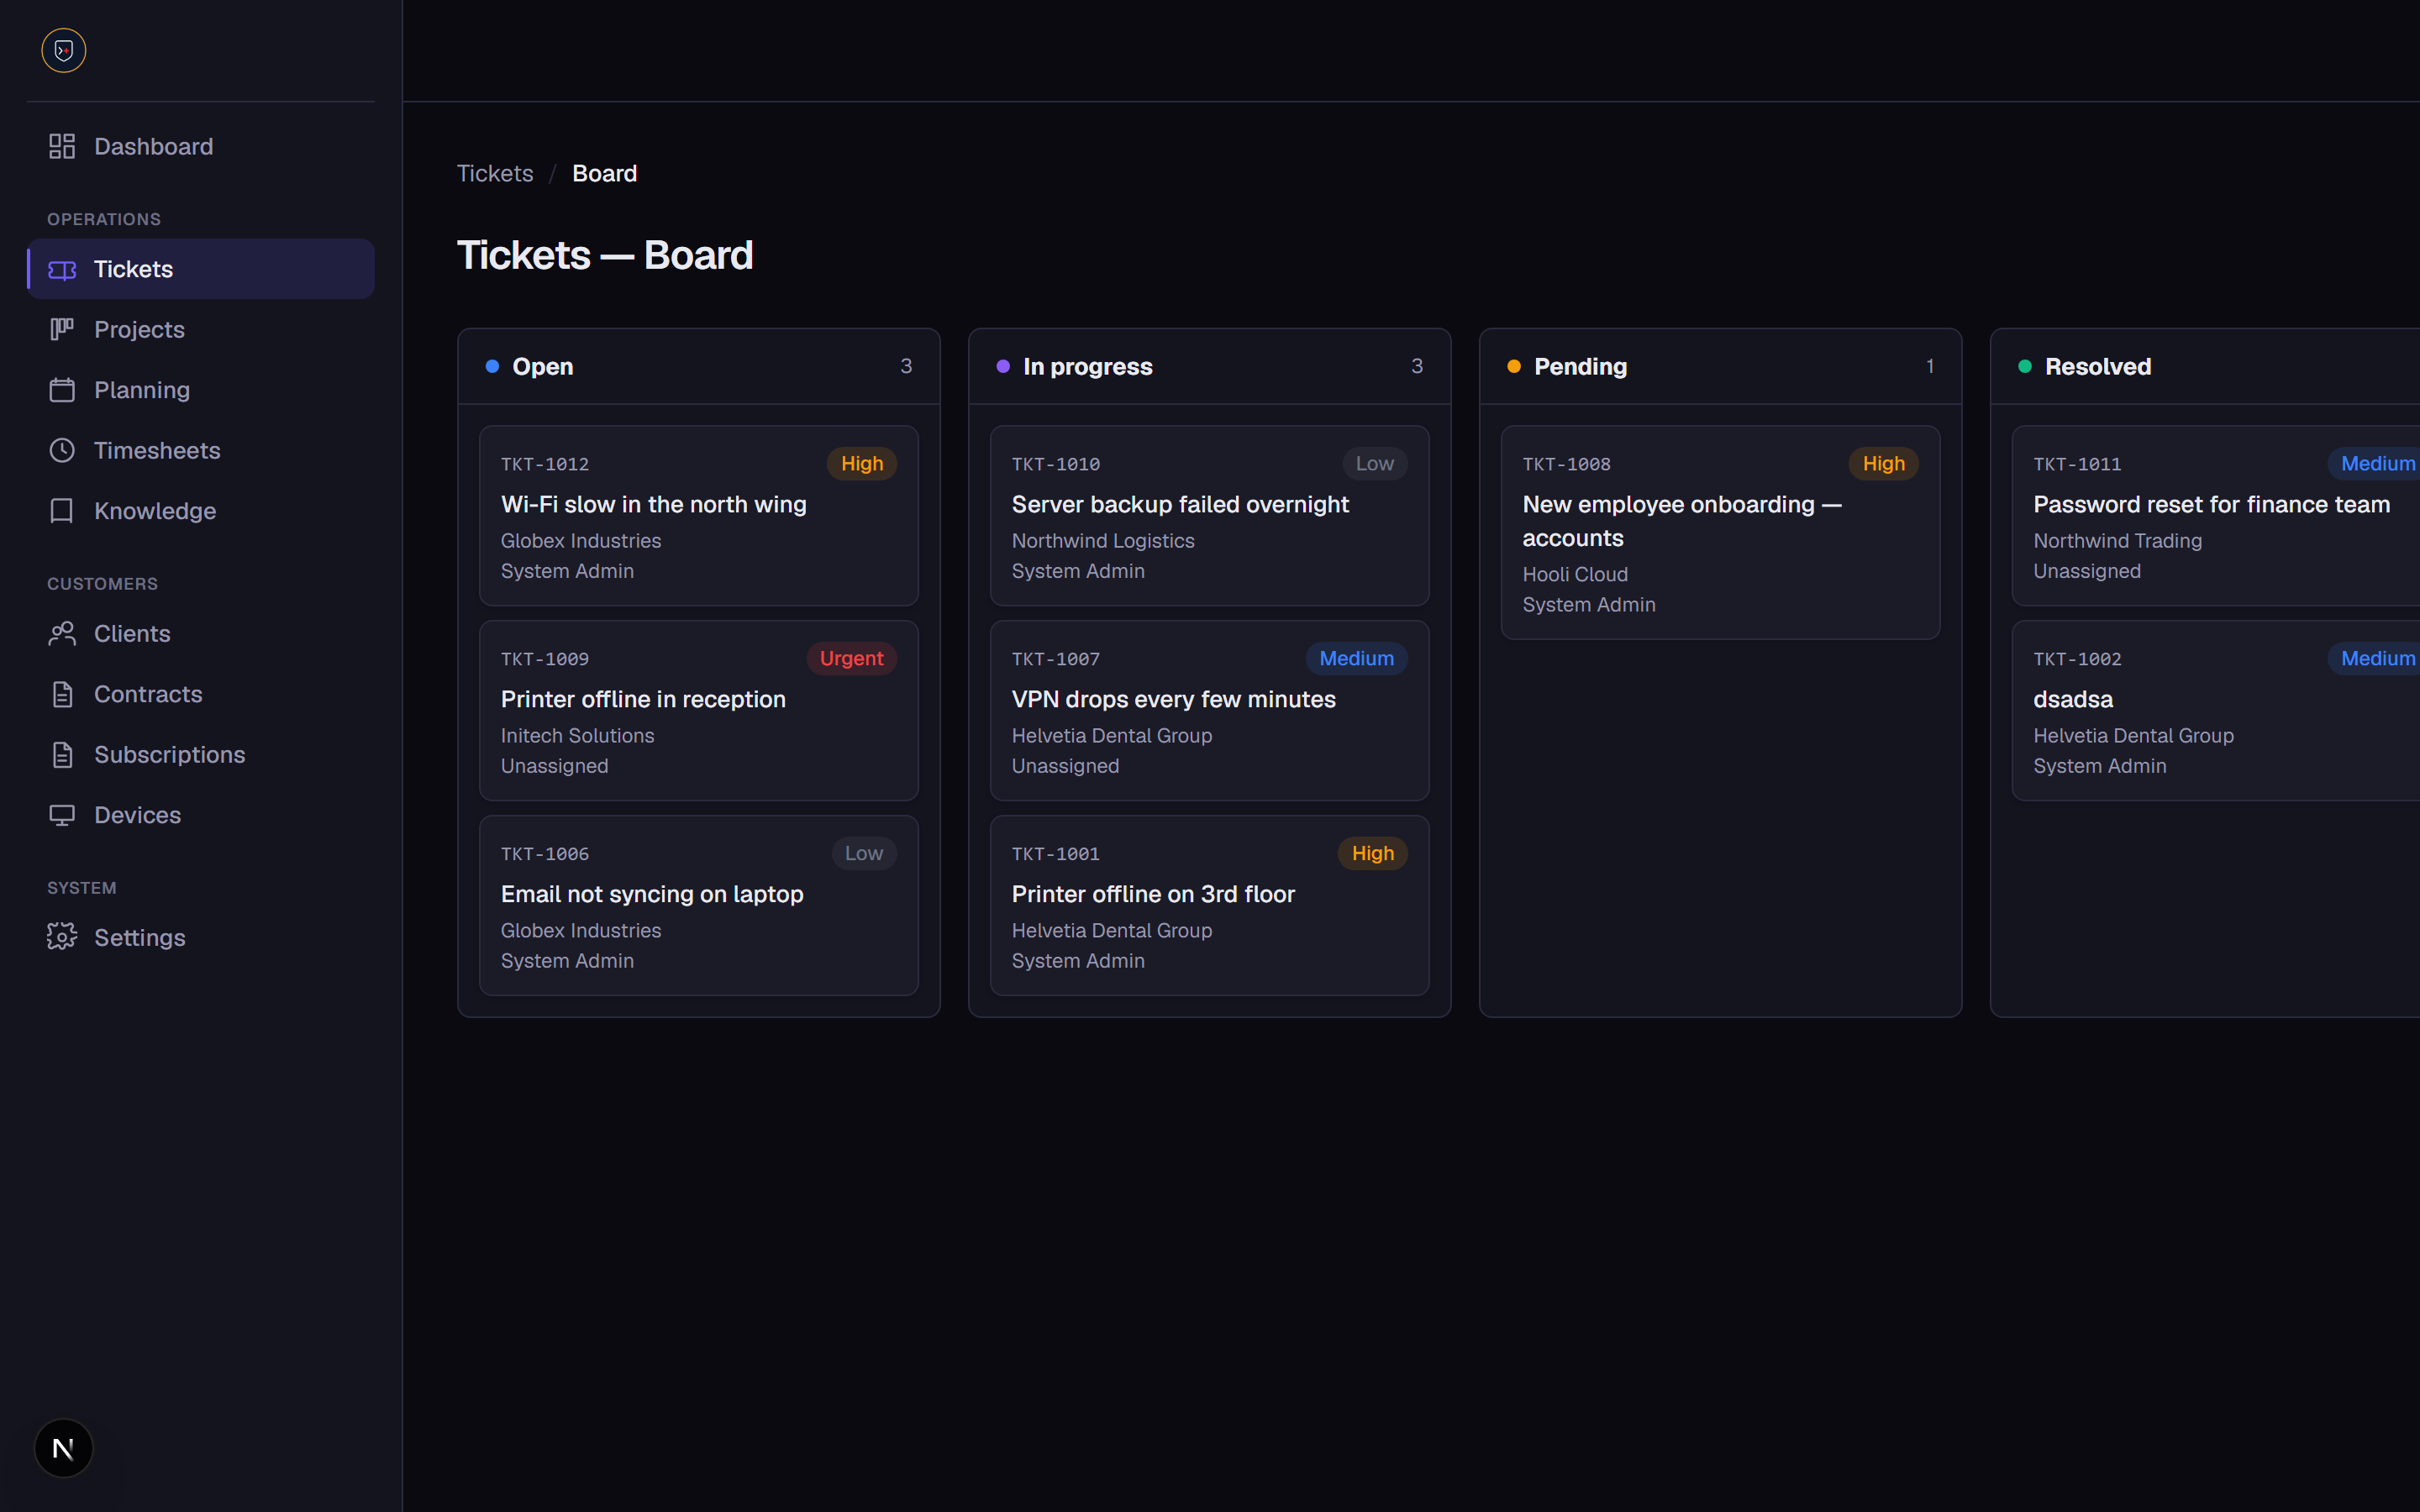The width and height of the screenshot is (2420, 1512).
Task: Open ticket Email not syncing on laptop
Action: 698,905
